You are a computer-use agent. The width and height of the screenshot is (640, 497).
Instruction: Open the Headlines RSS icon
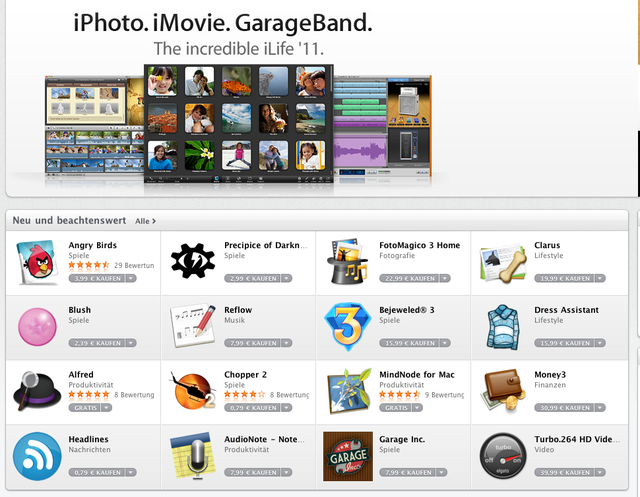coord(37,456)
